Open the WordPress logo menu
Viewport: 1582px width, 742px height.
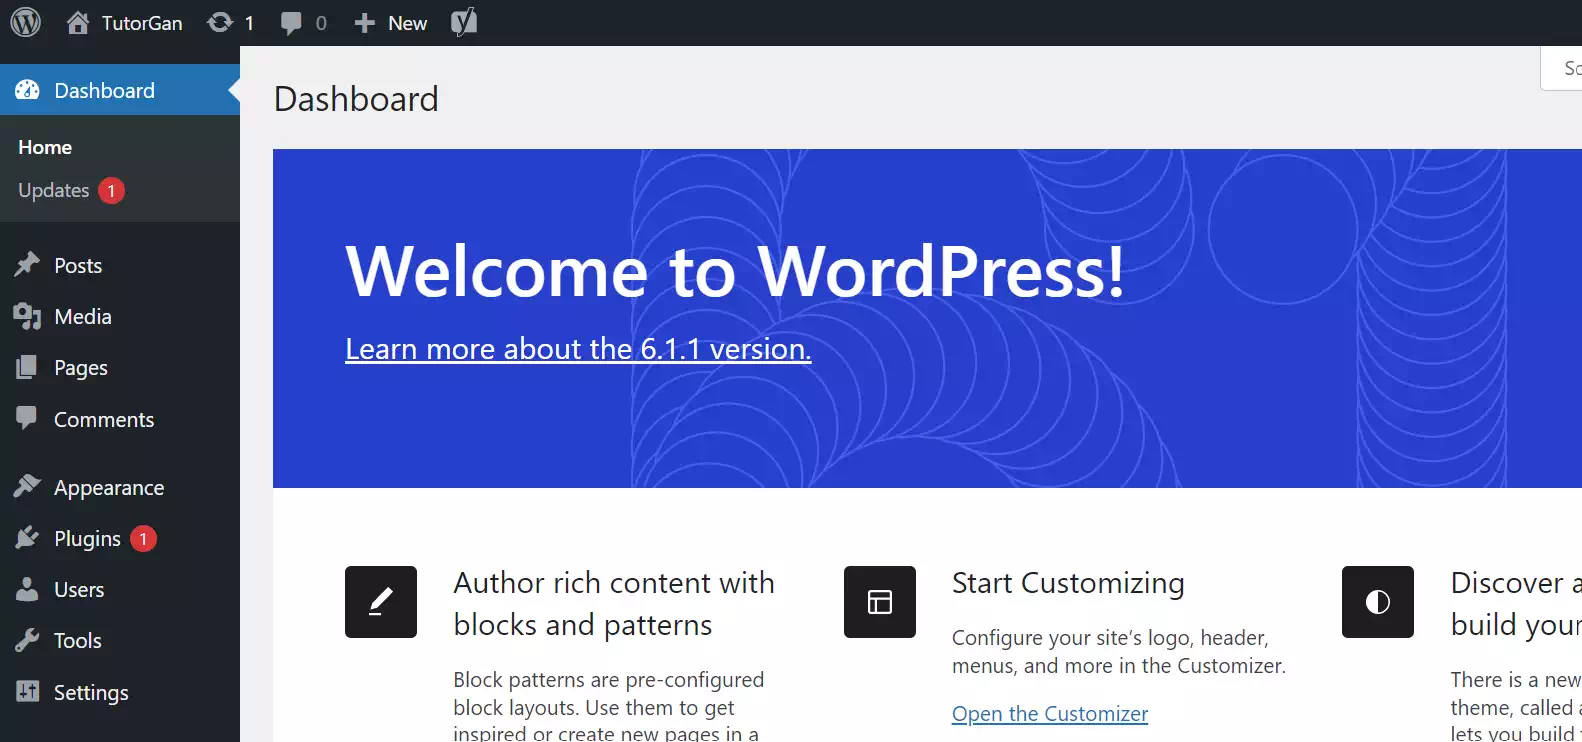pyautogui.click(x=26, y=22)
